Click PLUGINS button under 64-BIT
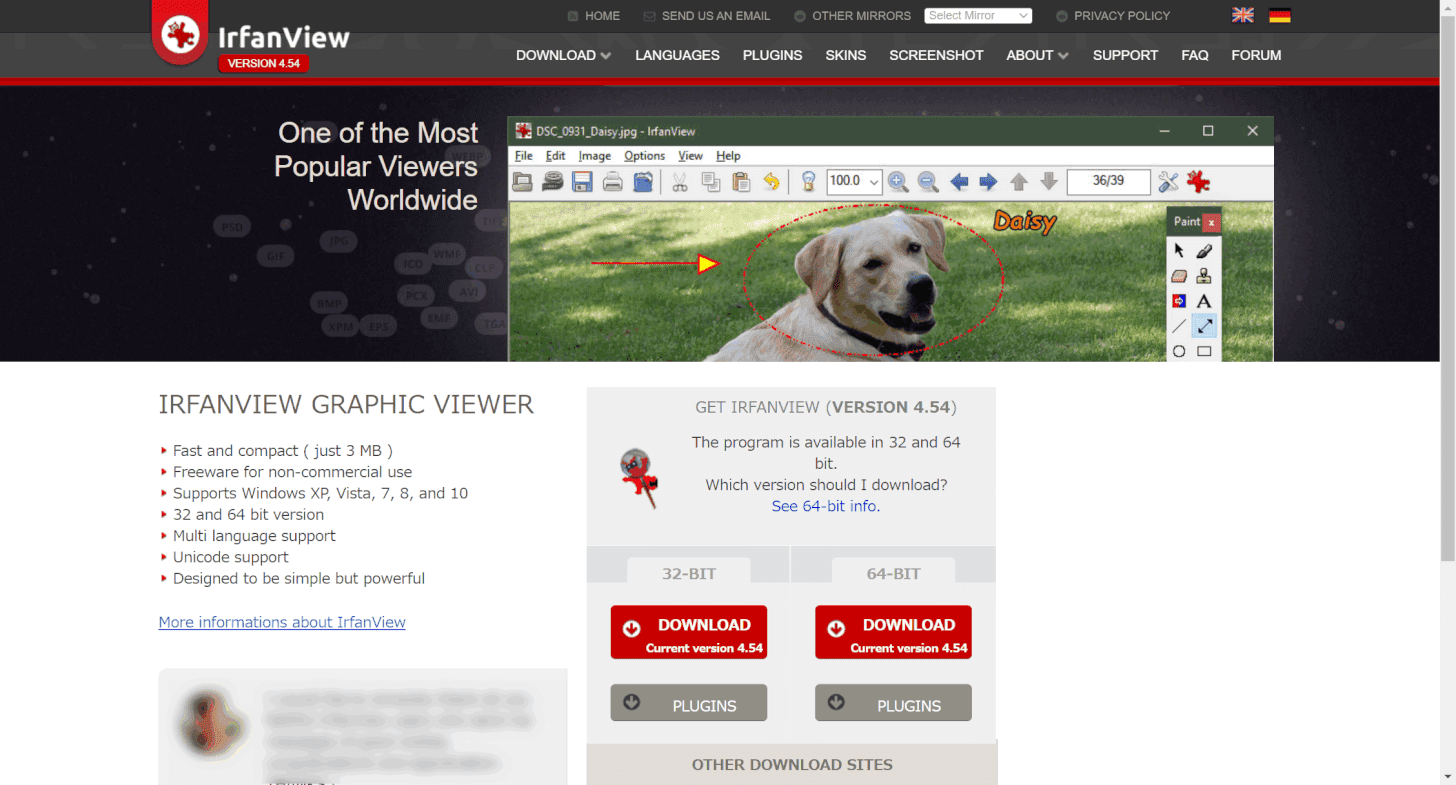 click(x=893, y=703)
